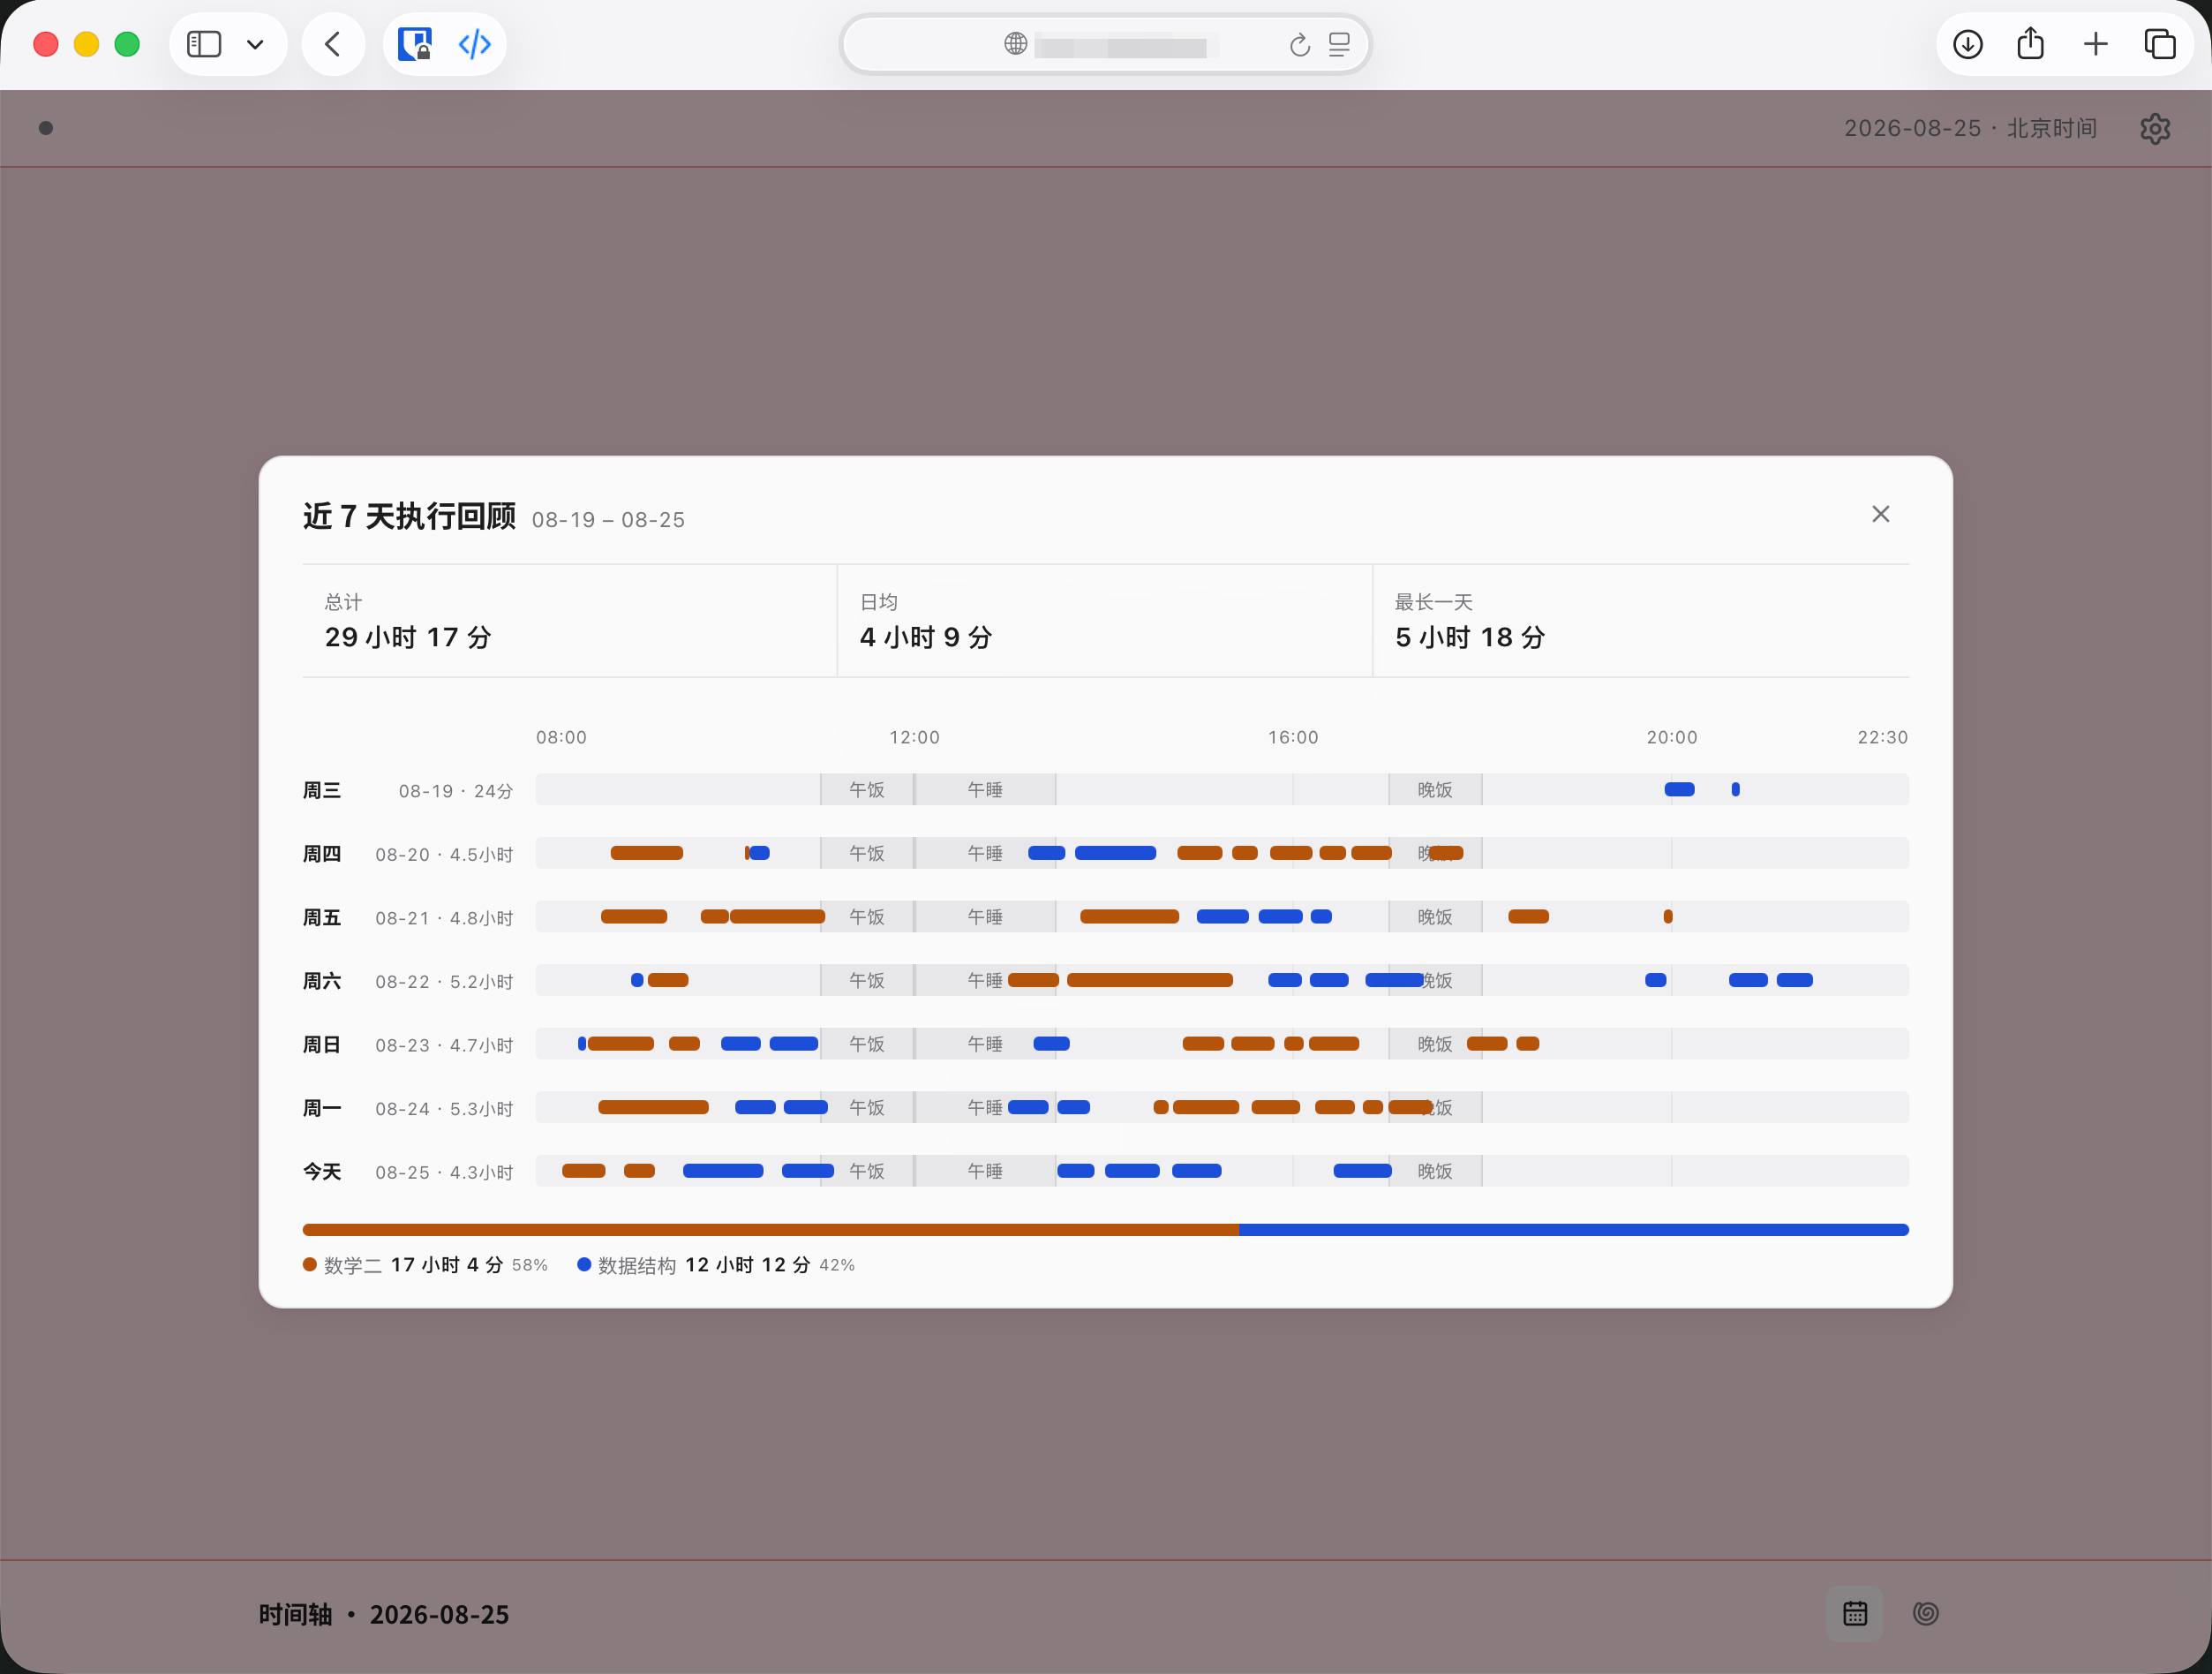This screenshot has width=2212, height=1674.
Task: Click the 2026-08-25 · 北京时间 header text
Action: pyautogui.click(x=1970, y=128)
